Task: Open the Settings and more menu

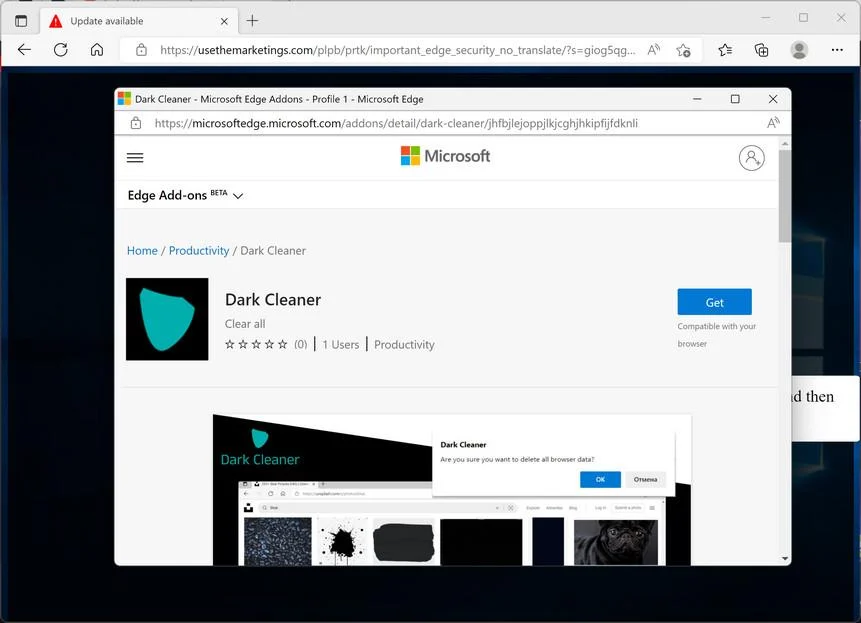Action: (x=837, y=50)
